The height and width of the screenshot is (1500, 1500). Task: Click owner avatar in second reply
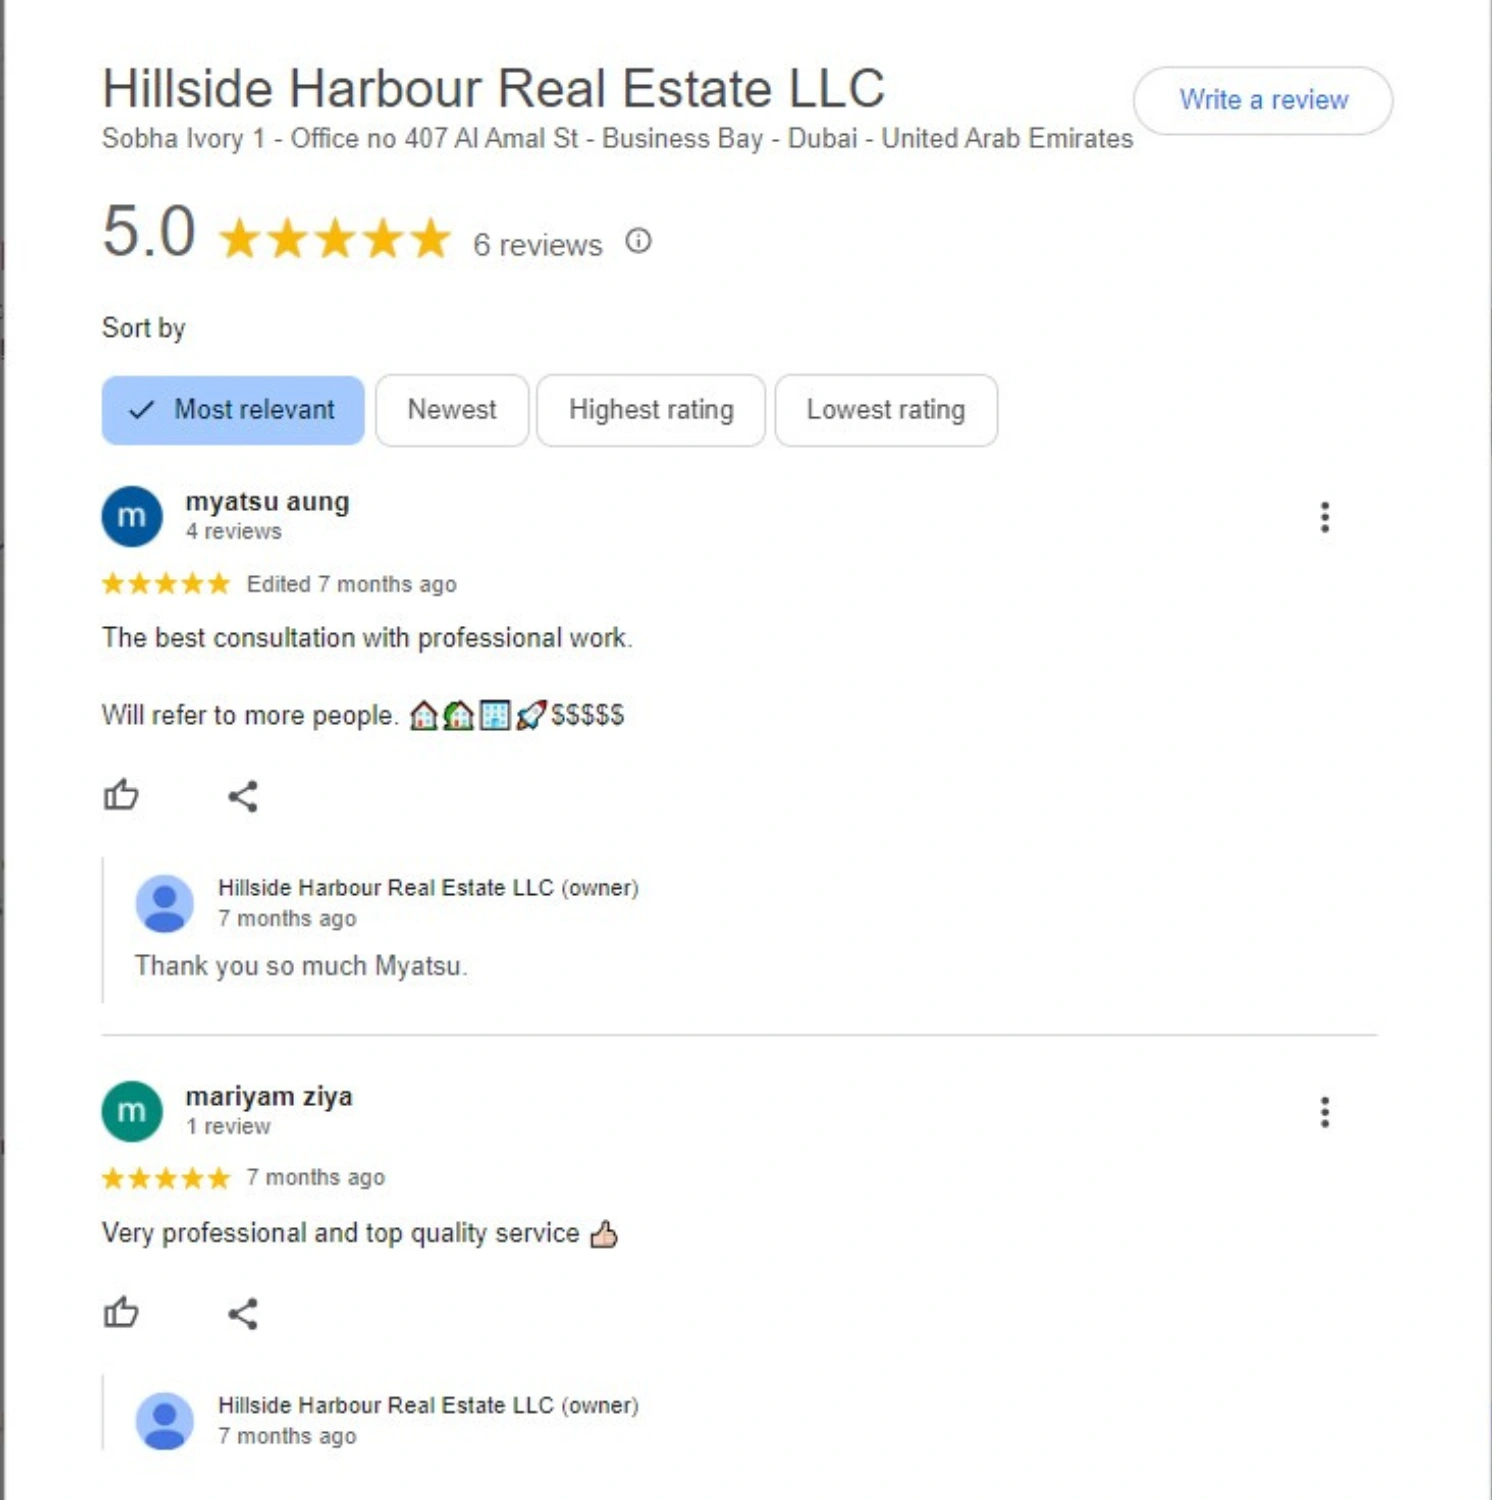pyautogui.click(x=165, y=1420)
